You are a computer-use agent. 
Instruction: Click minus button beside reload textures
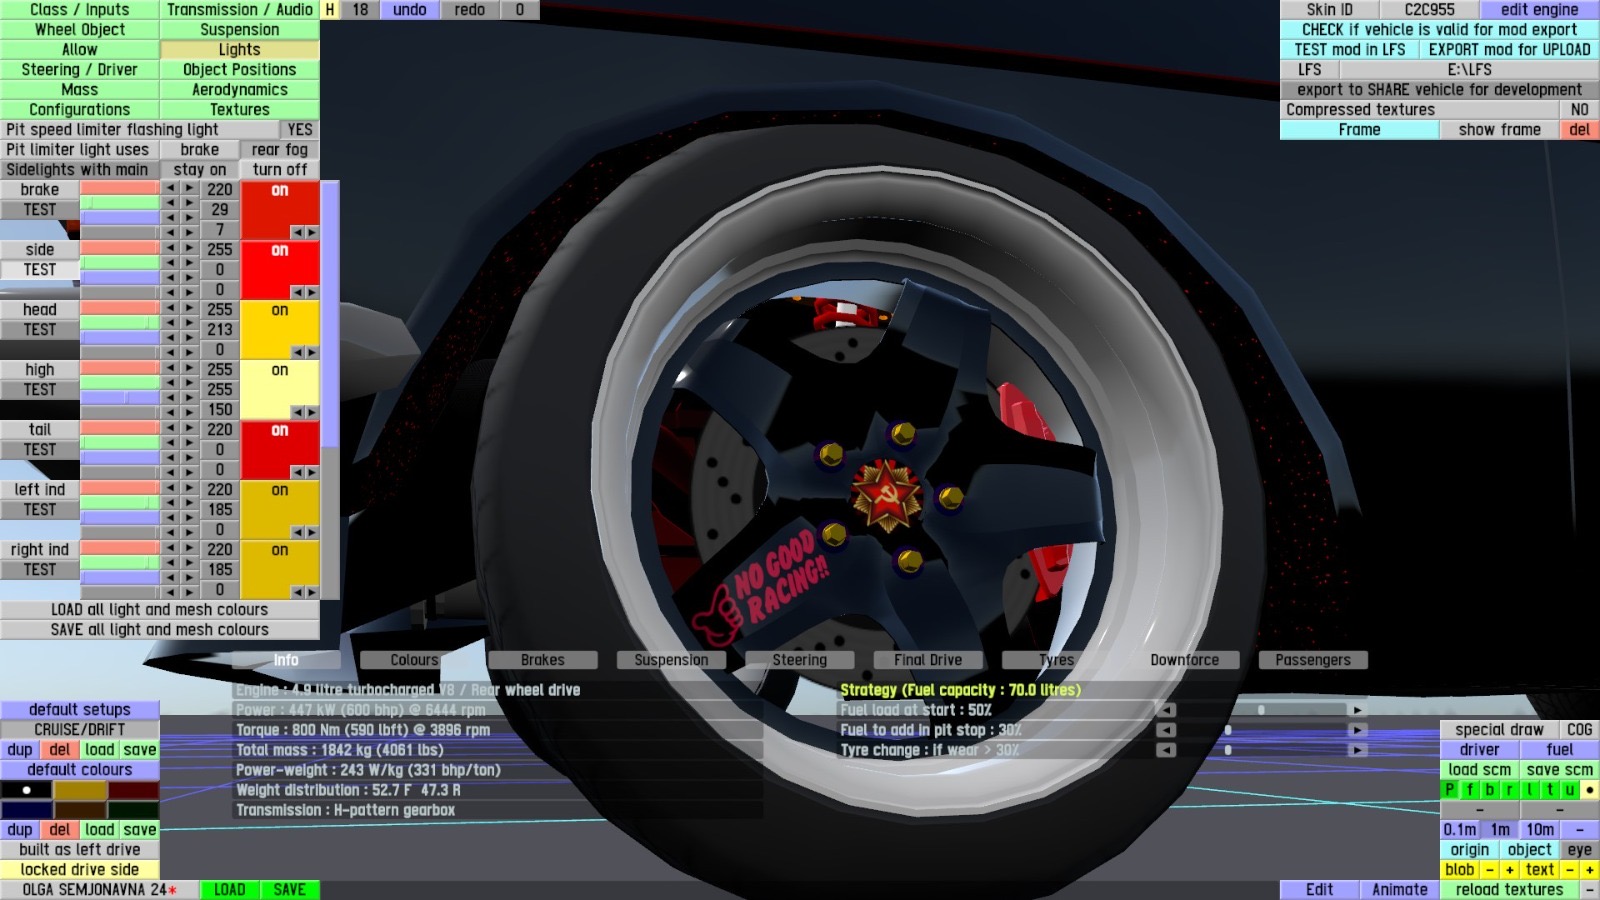(1590, 889)
